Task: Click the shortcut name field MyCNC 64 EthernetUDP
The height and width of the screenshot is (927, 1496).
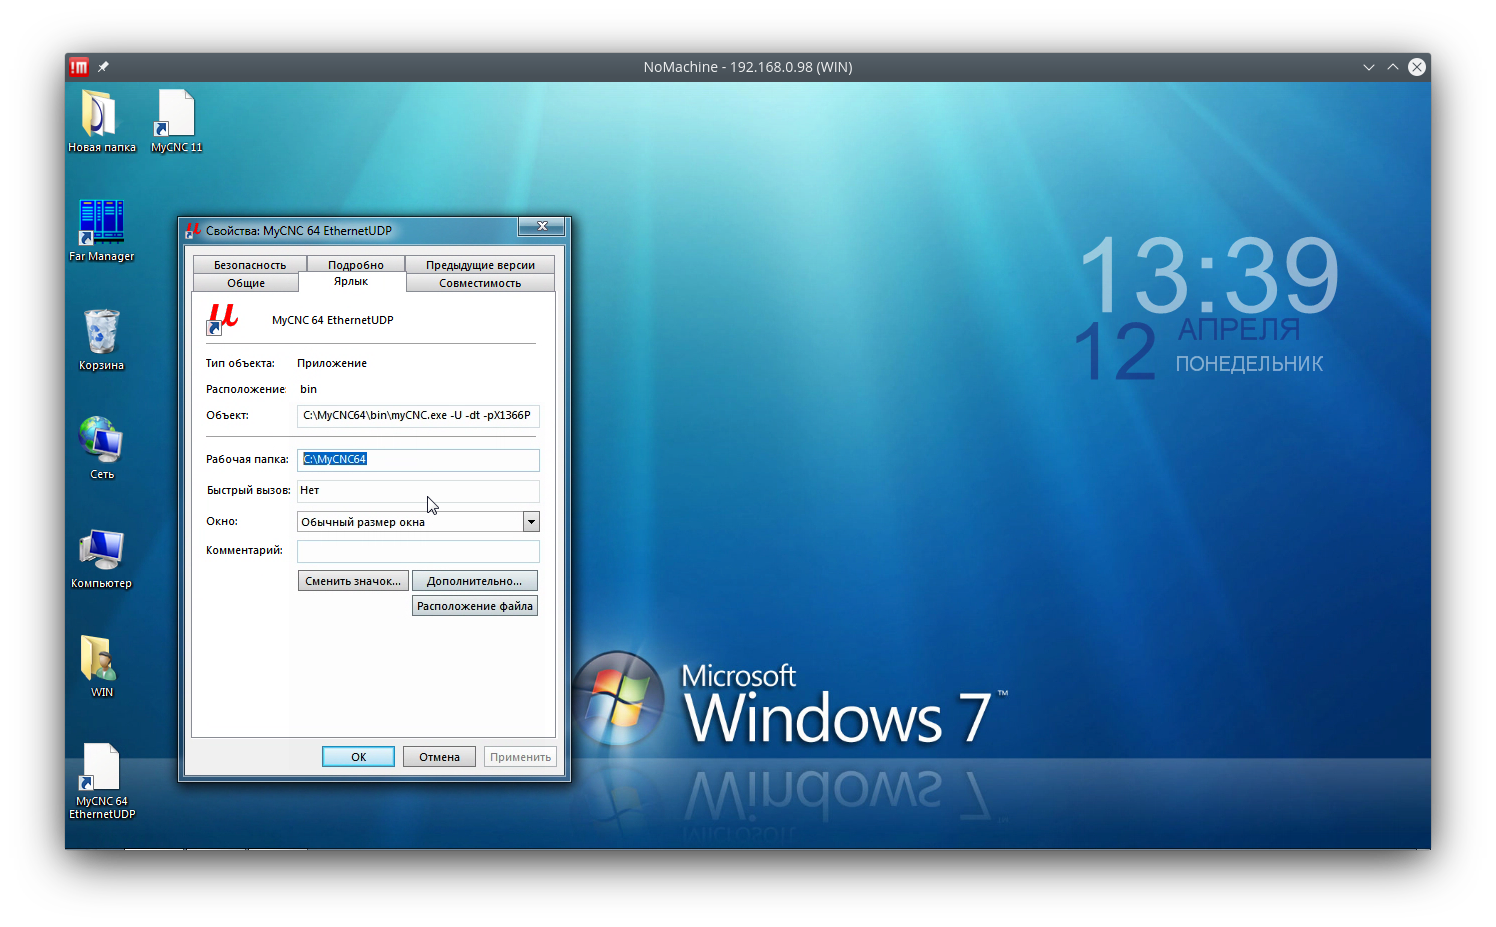Action: [333, 320]
